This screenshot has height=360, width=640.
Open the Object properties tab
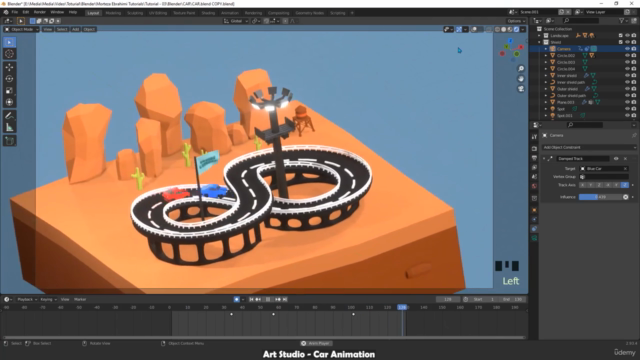pyautogui.click(x=534, y=210)
